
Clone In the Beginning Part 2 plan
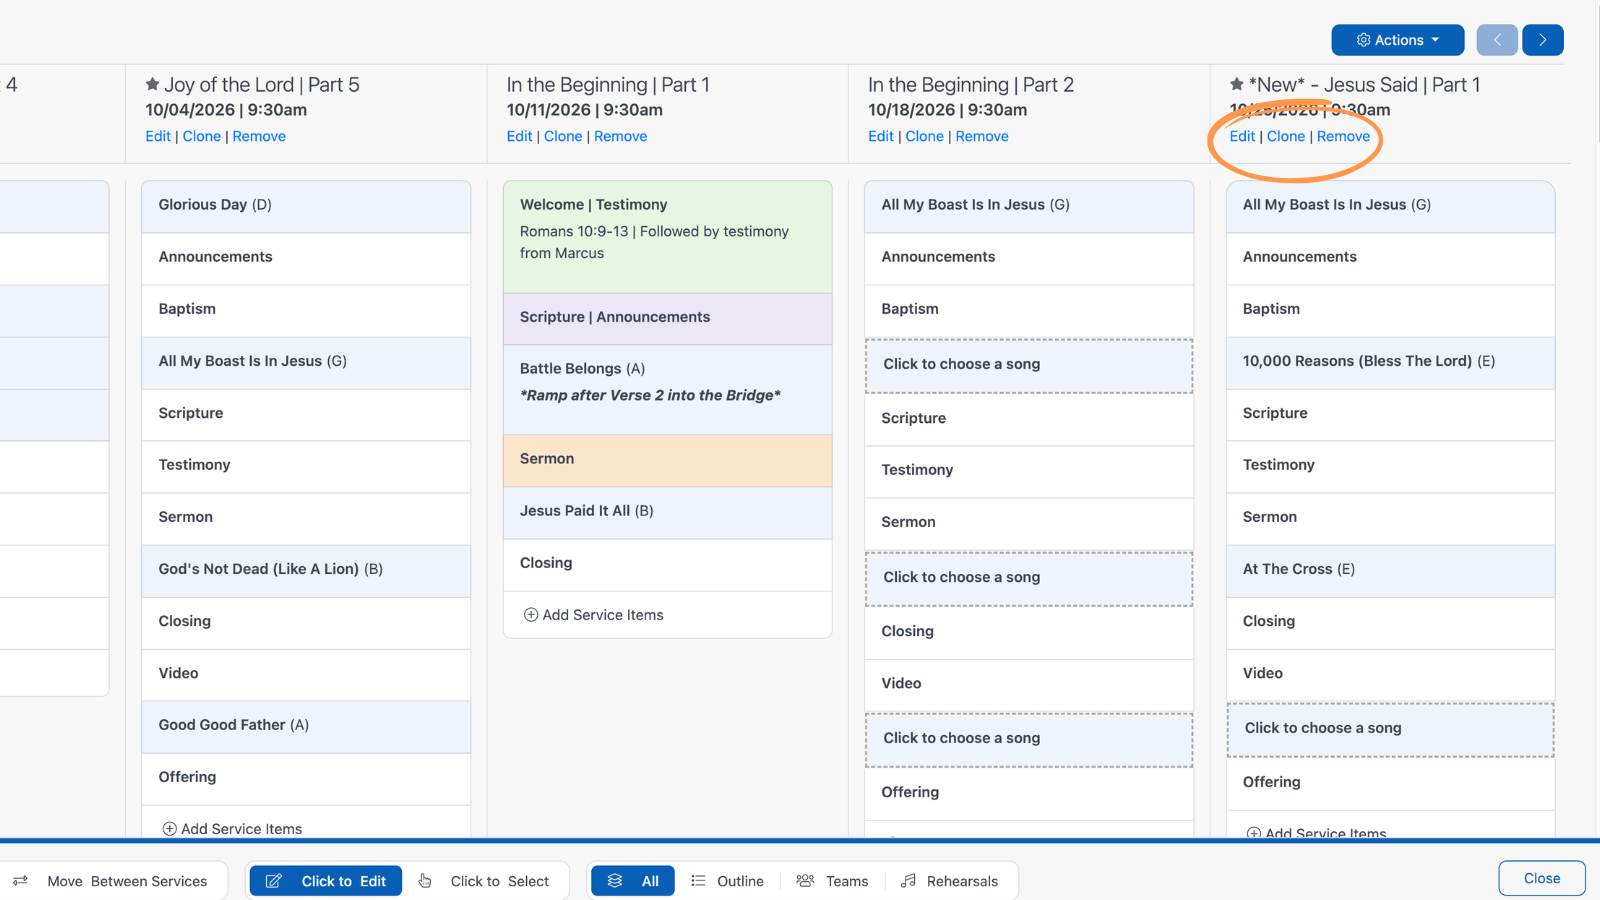click(x=925, y=136)
